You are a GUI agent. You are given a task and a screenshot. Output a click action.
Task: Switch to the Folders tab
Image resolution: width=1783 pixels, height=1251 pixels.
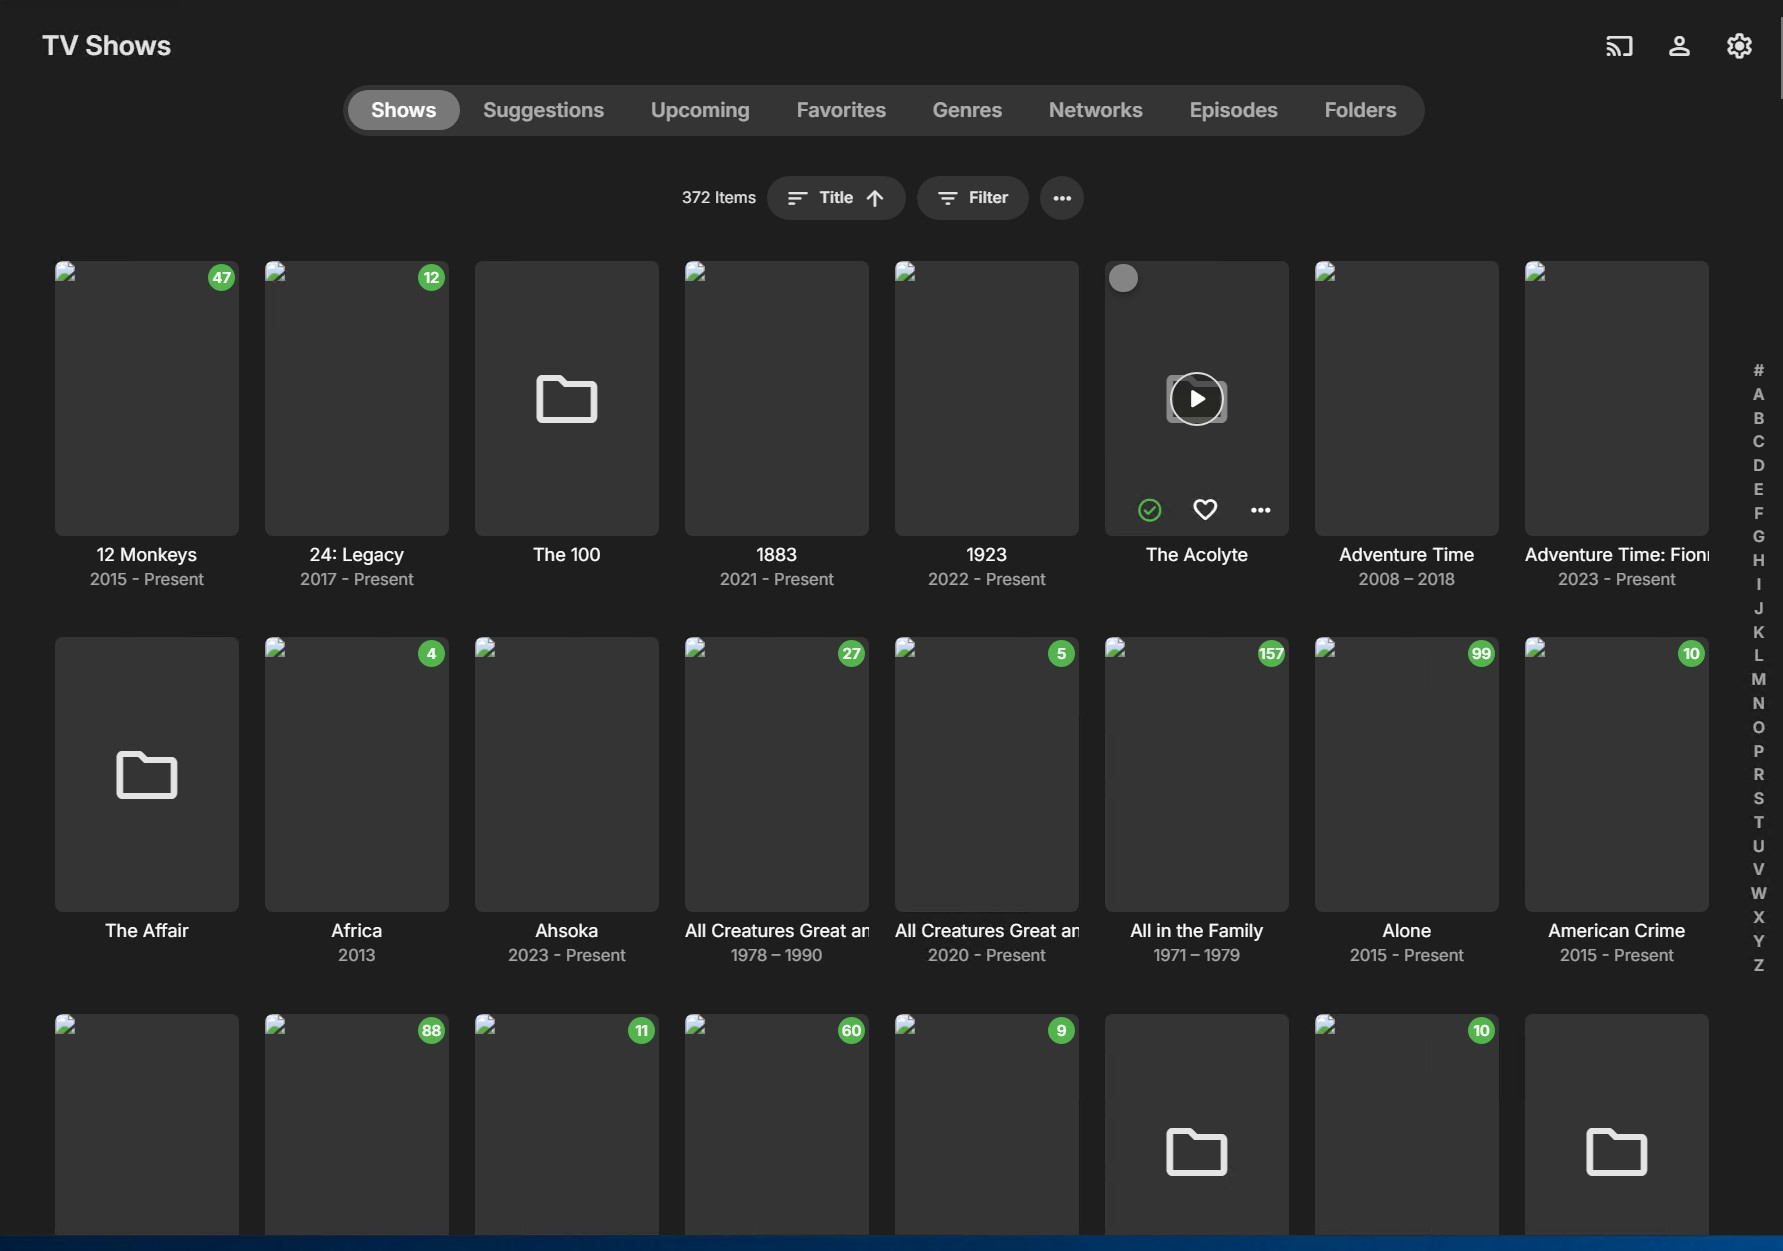[1360, 110]
